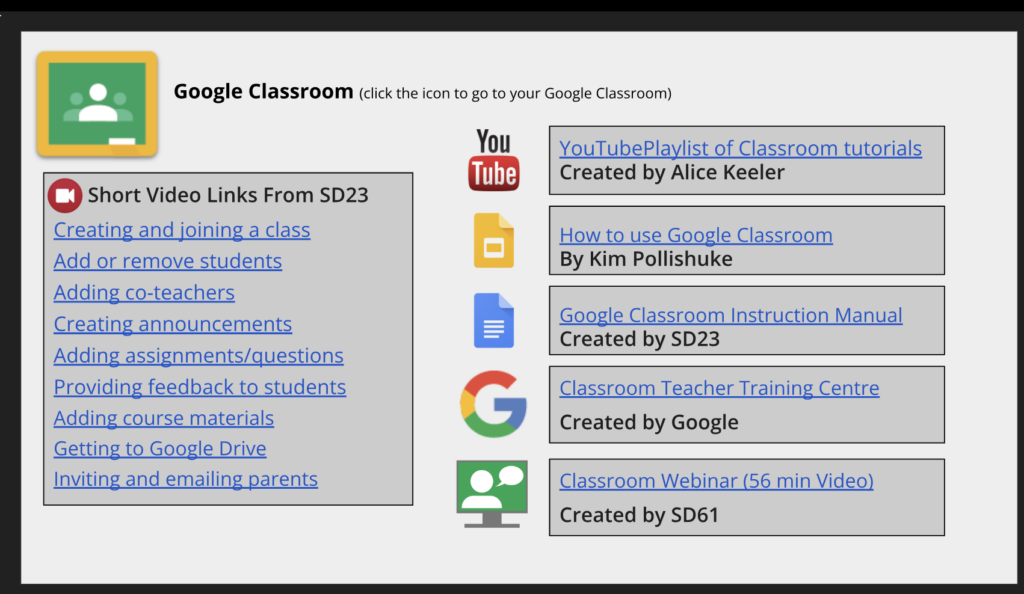Open the Adding course materials link
The width and height of the screenshot is (1024, 594).
pyautogui.click(x=164, y=418)
